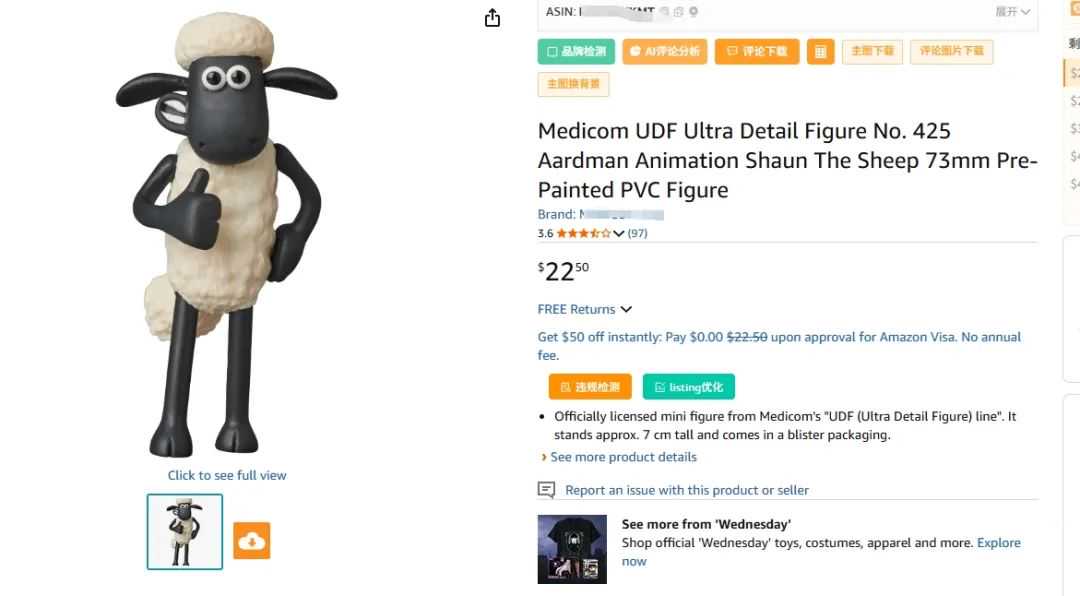
Task: Click the 评论下载 review download tool
Action: click(757, 50)
